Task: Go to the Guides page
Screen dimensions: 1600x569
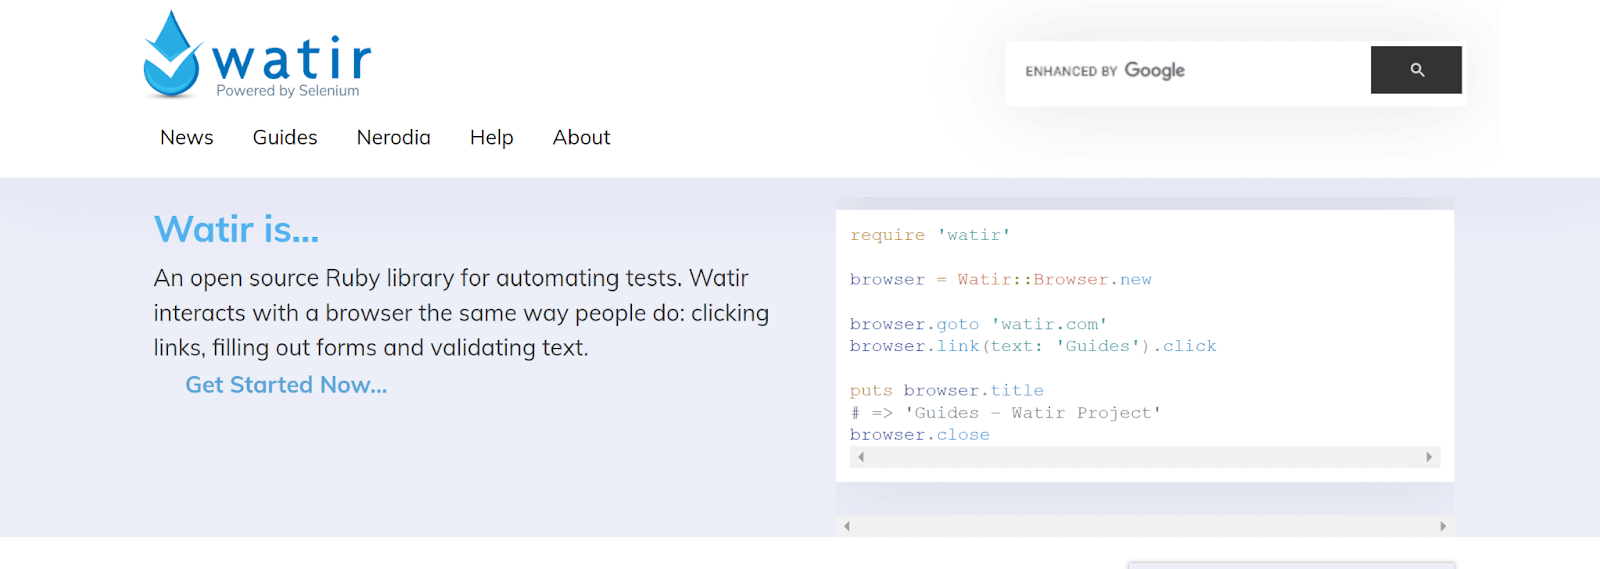Action: tap(285, 138)
